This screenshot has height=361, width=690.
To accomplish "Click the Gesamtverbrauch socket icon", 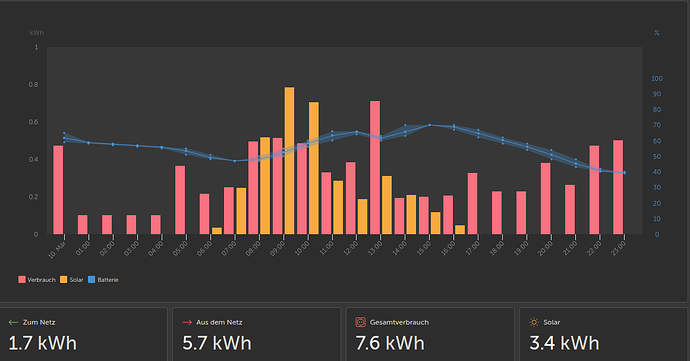I will (x=360, y=322).
